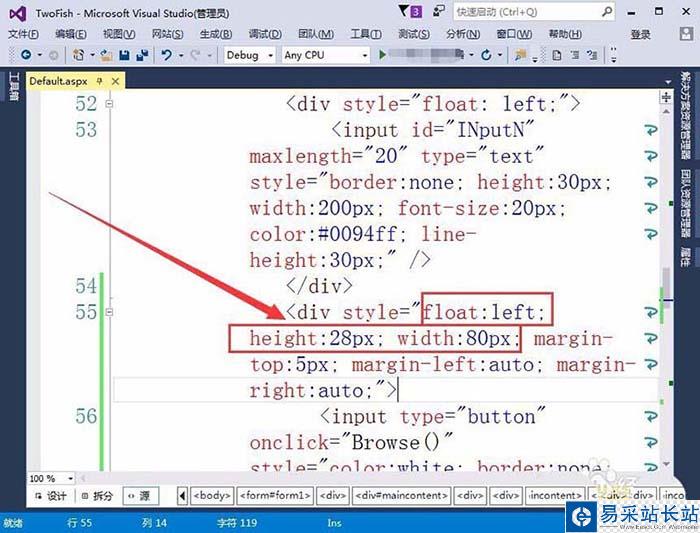Open the notifications flag icon
Screen dimensions: 700x533
click(404, 10)
